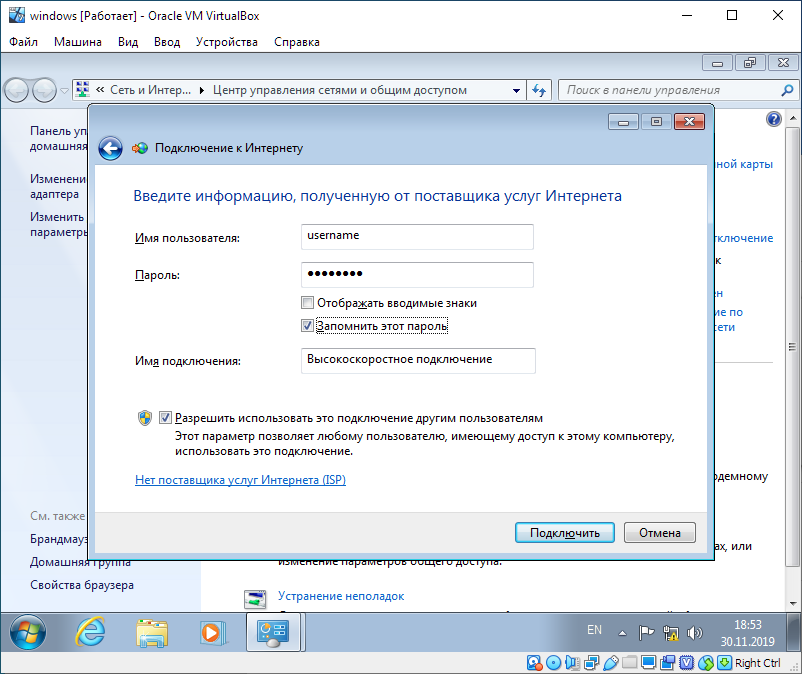
Task: Open Устранение неполадок link
Action: point(341,596)
